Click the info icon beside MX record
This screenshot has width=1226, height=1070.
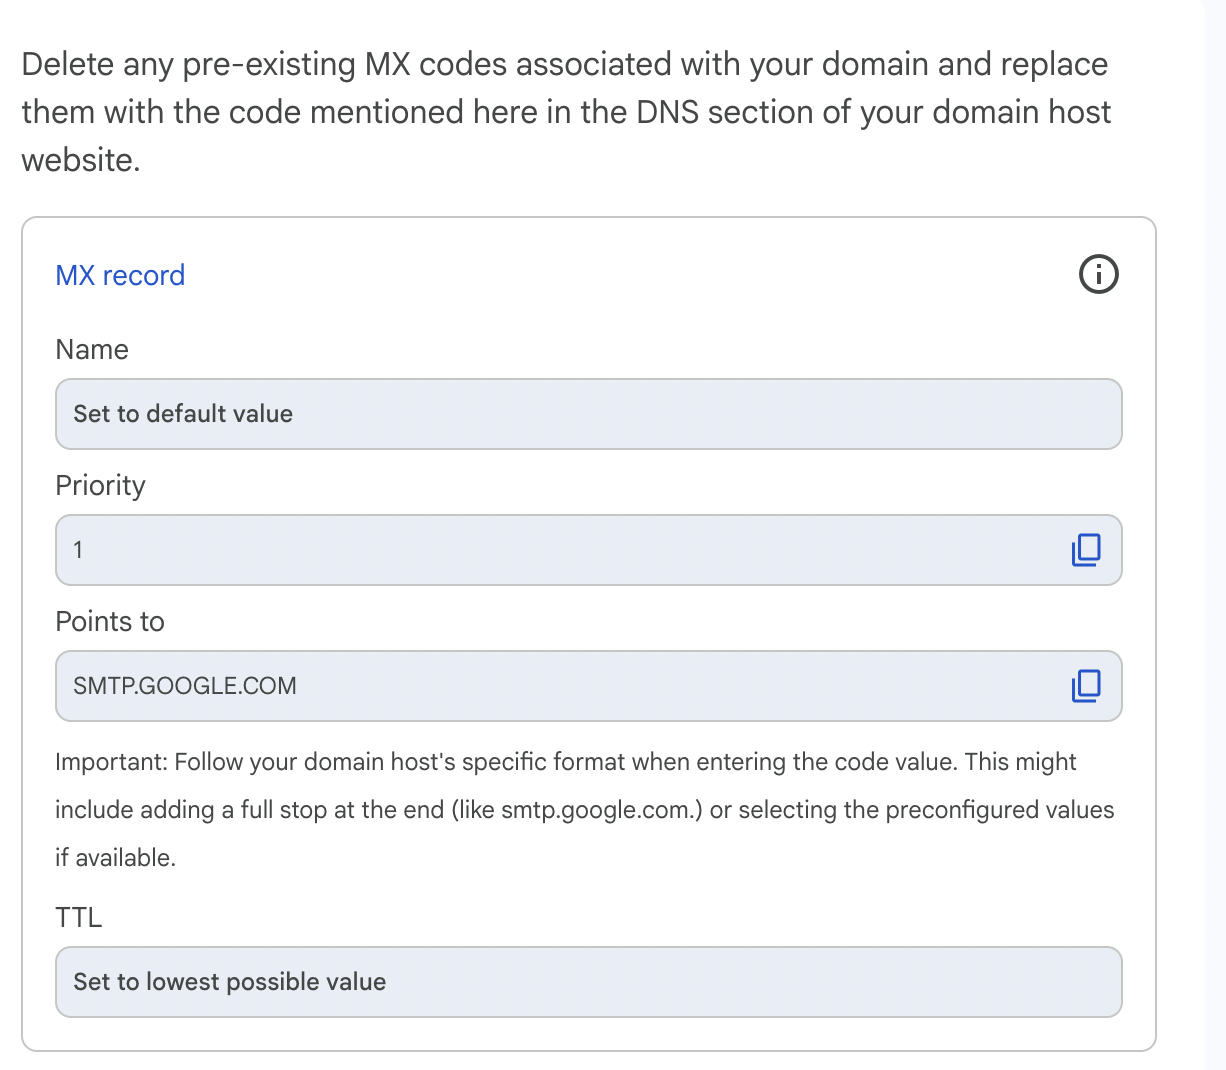pyautogui.click(x=1098, y=274)
